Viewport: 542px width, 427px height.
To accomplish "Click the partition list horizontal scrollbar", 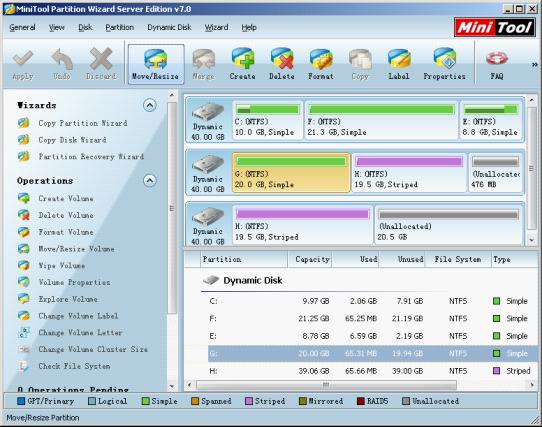I will (x=326, y=384).
